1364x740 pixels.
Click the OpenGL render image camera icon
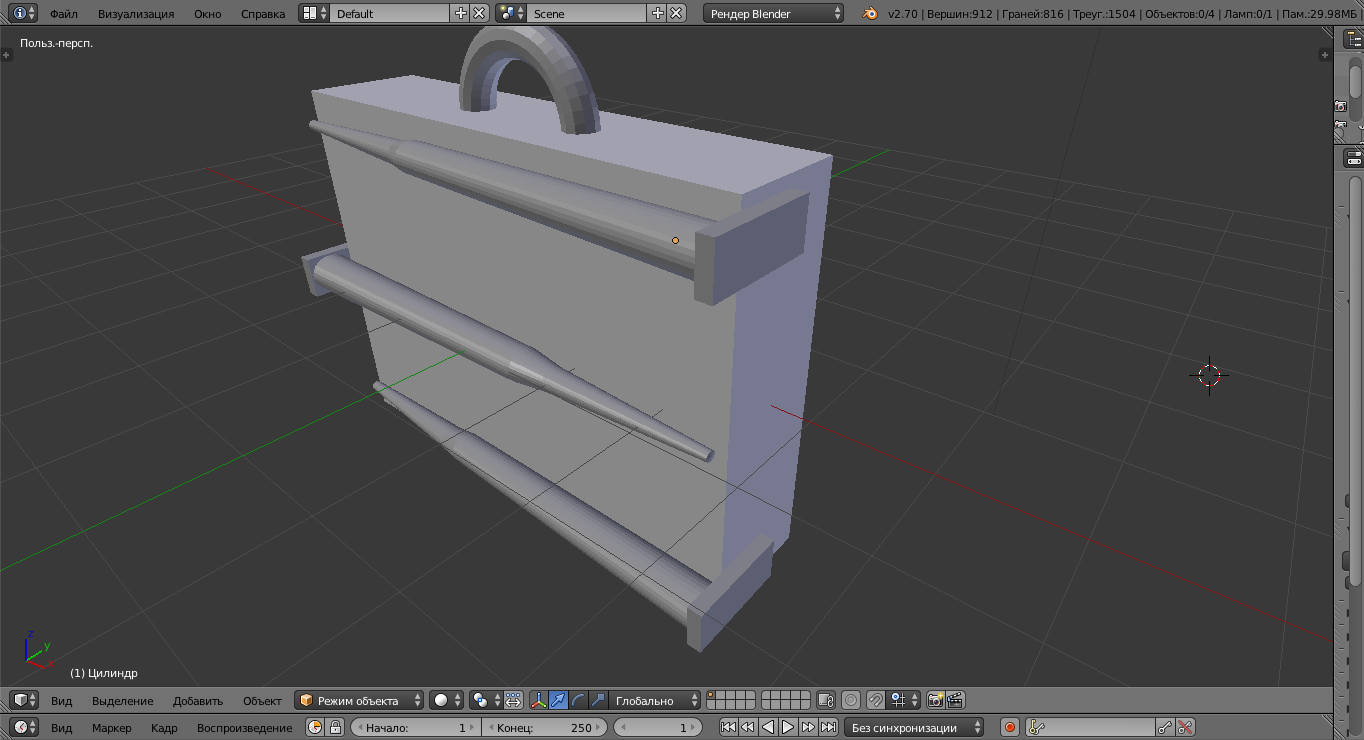935,701
